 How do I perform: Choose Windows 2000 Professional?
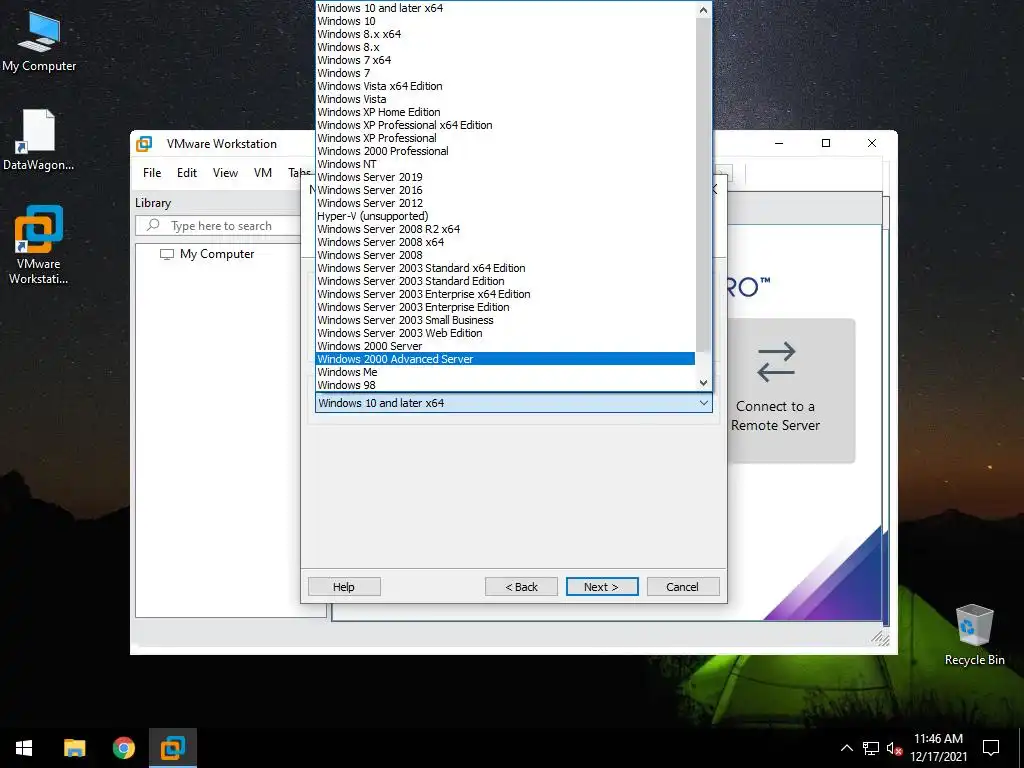tap(505, 151)
